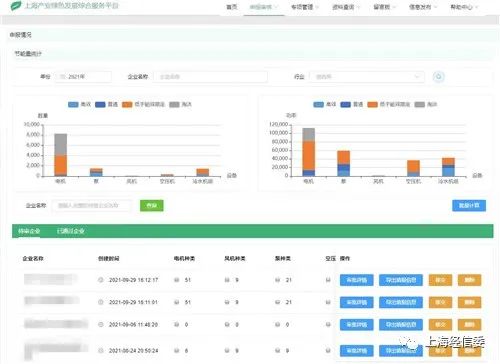Image resolution: width=500 pixels, height=364 pixels.
Task: Toggle light-blue legend swatch in the right chart
Action: [319, 105]
